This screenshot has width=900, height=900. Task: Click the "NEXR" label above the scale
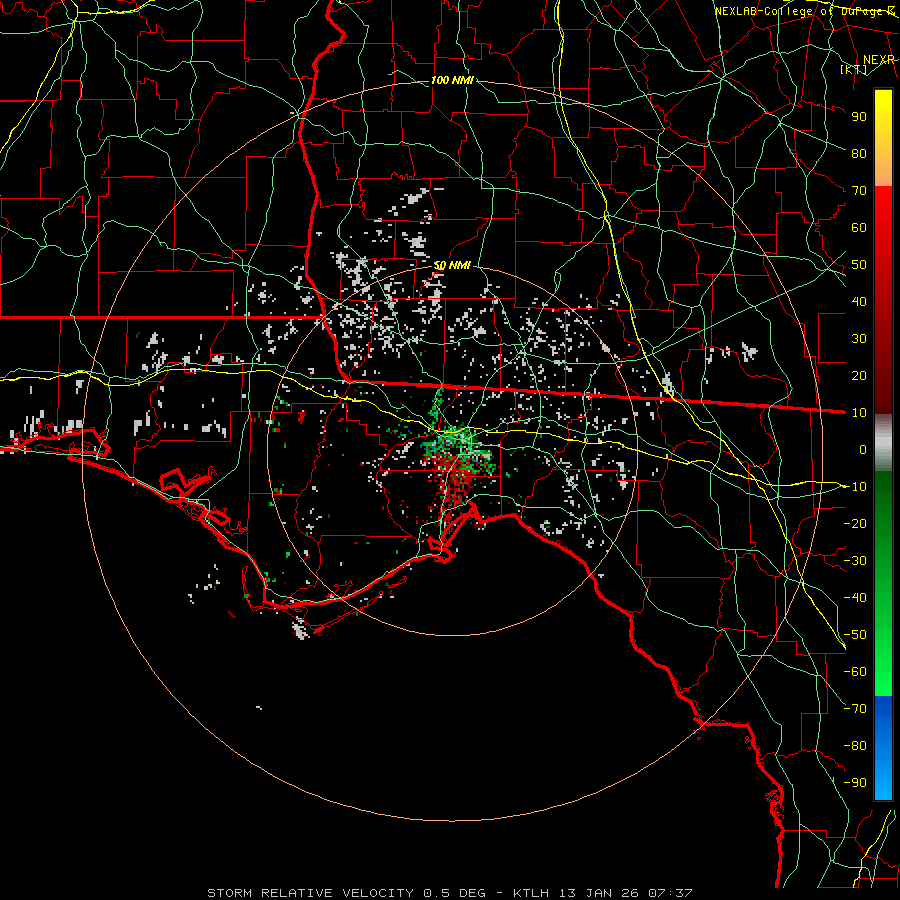[878, 60]
